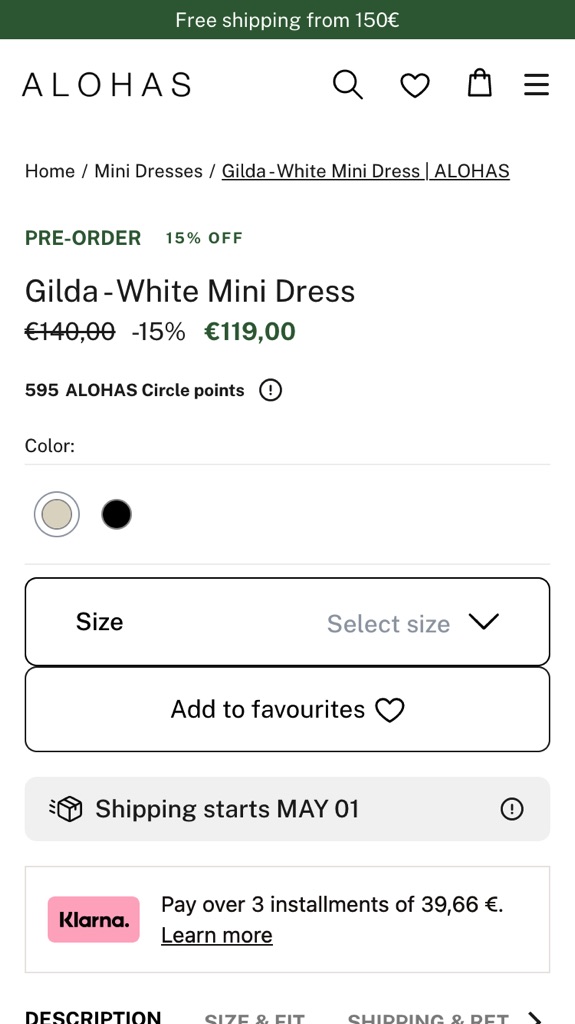
Task: Open the search magnifier icon
Action: pyautogui.click(x=348, y=85)
